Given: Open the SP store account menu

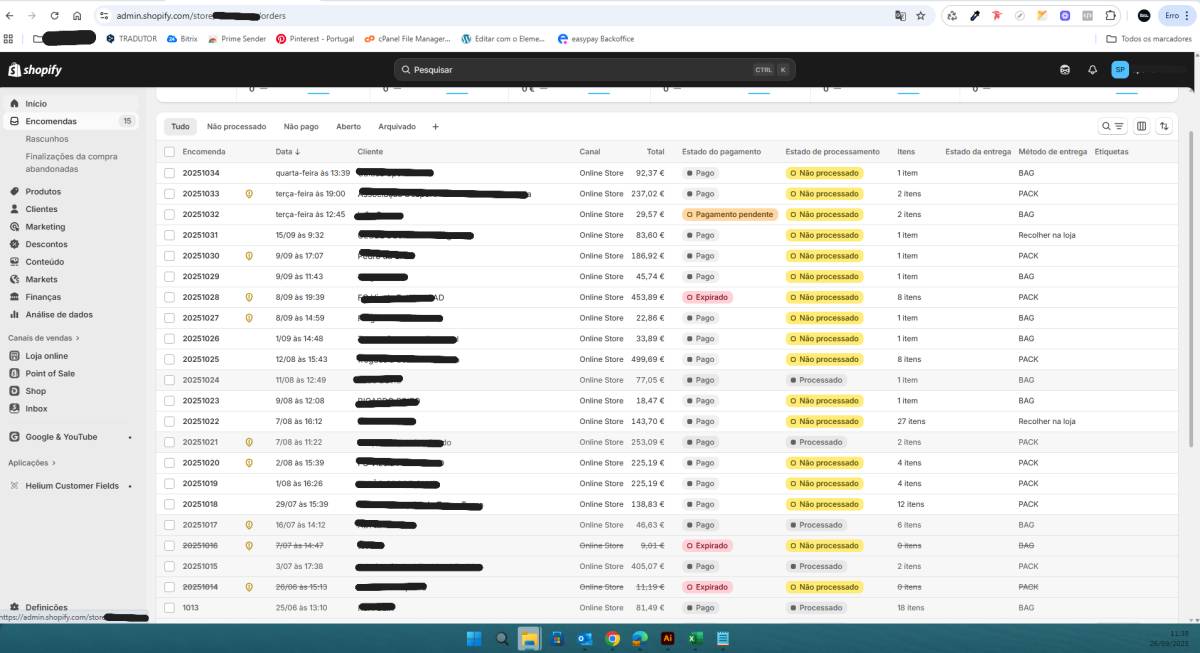Looking at the screenshot, I should (1120, 70).
